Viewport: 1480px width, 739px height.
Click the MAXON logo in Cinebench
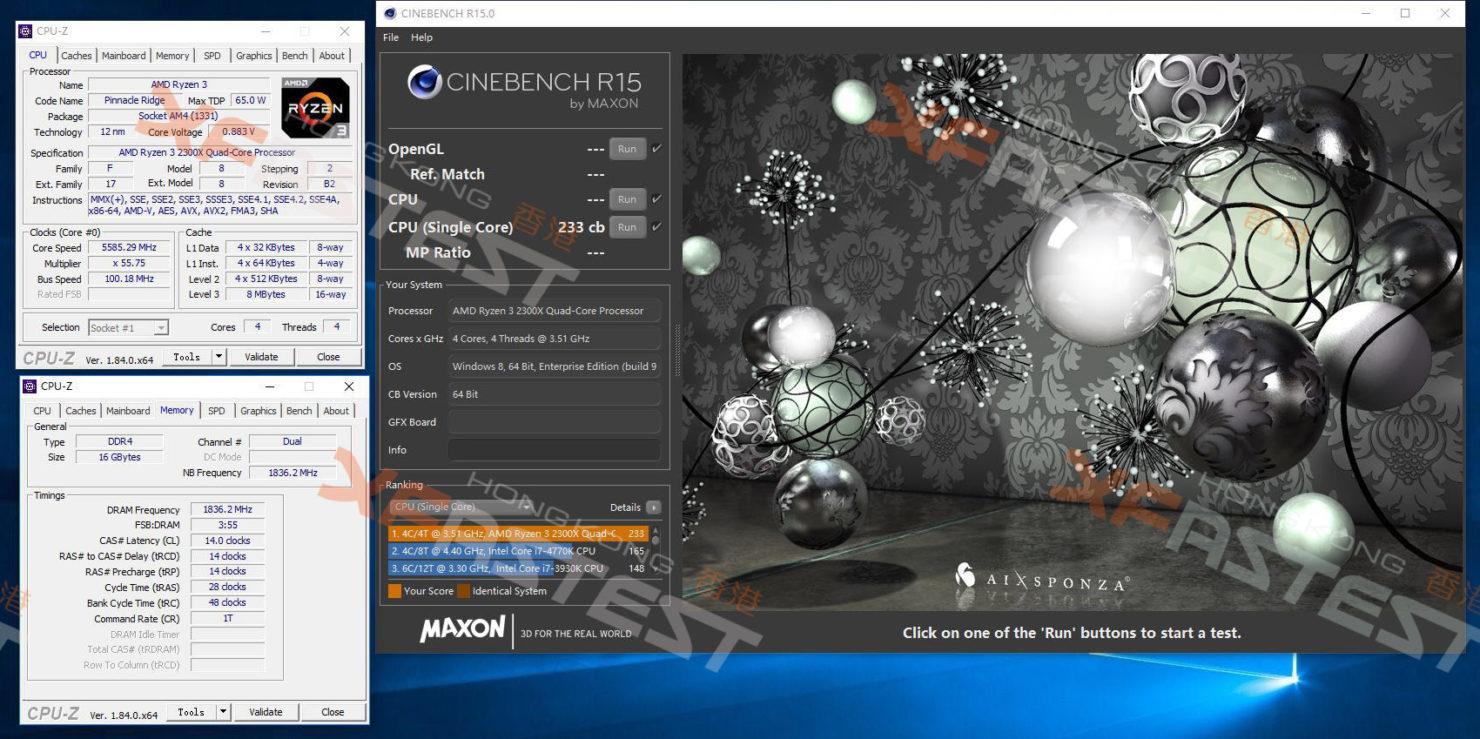pos(462,629)
